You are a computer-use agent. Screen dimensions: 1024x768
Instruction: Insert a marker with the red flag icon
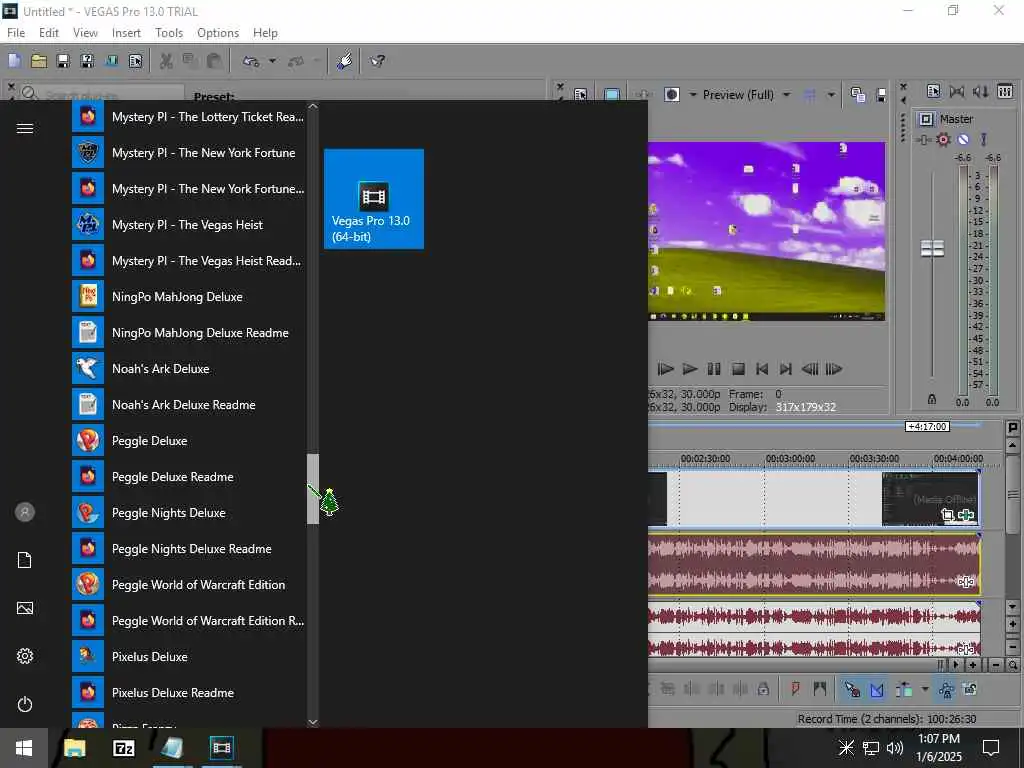[795, 689]
